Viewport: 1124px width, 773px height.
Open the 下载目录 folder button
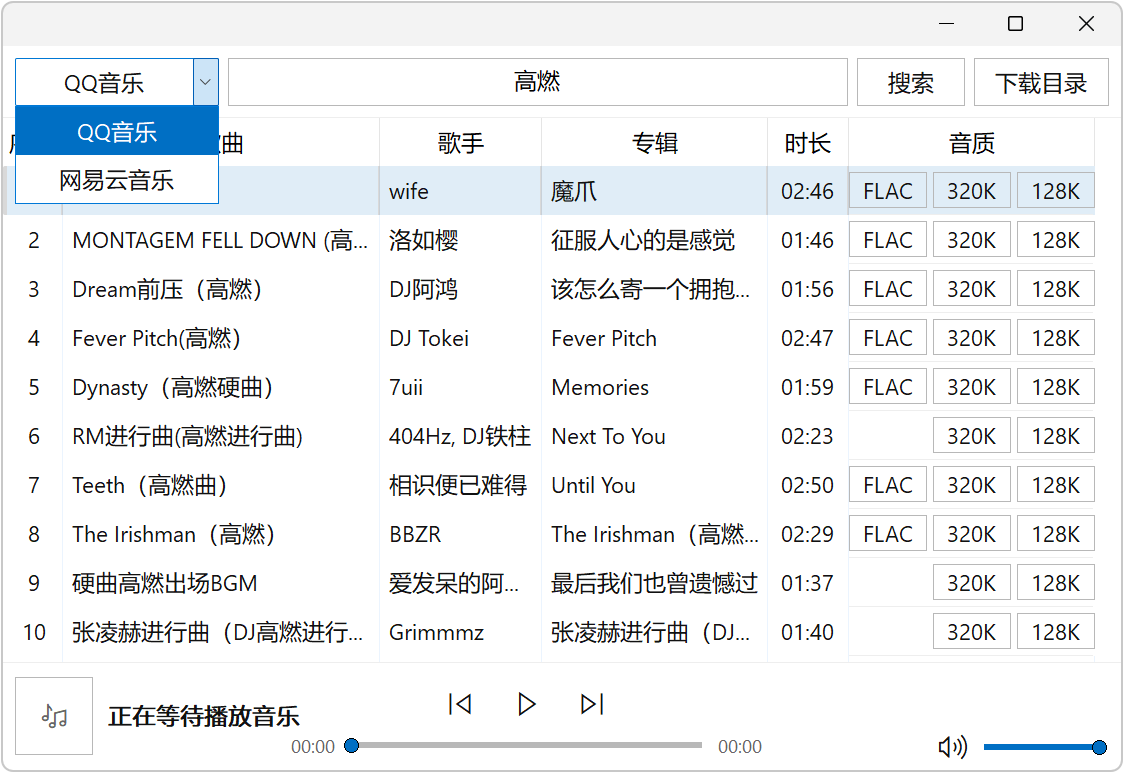[1041, 82]
